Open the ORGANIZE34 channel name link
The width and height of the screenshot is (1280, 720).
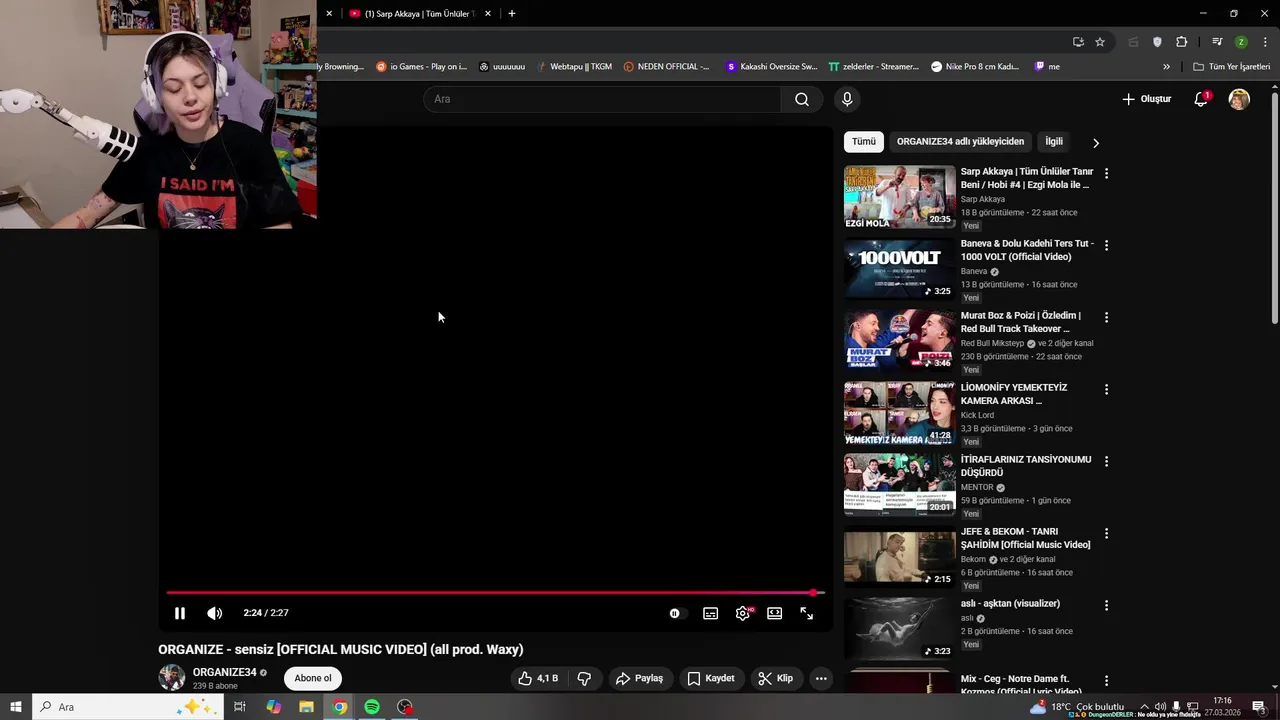(224, 672)
